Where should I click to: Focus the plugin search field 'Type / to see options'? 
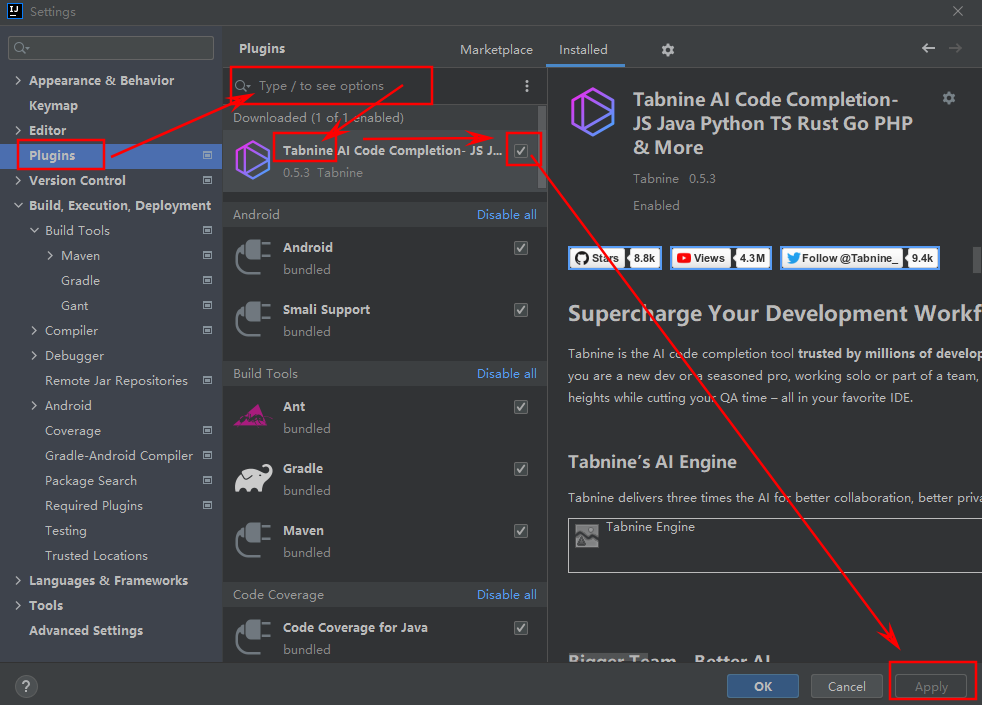375,86
